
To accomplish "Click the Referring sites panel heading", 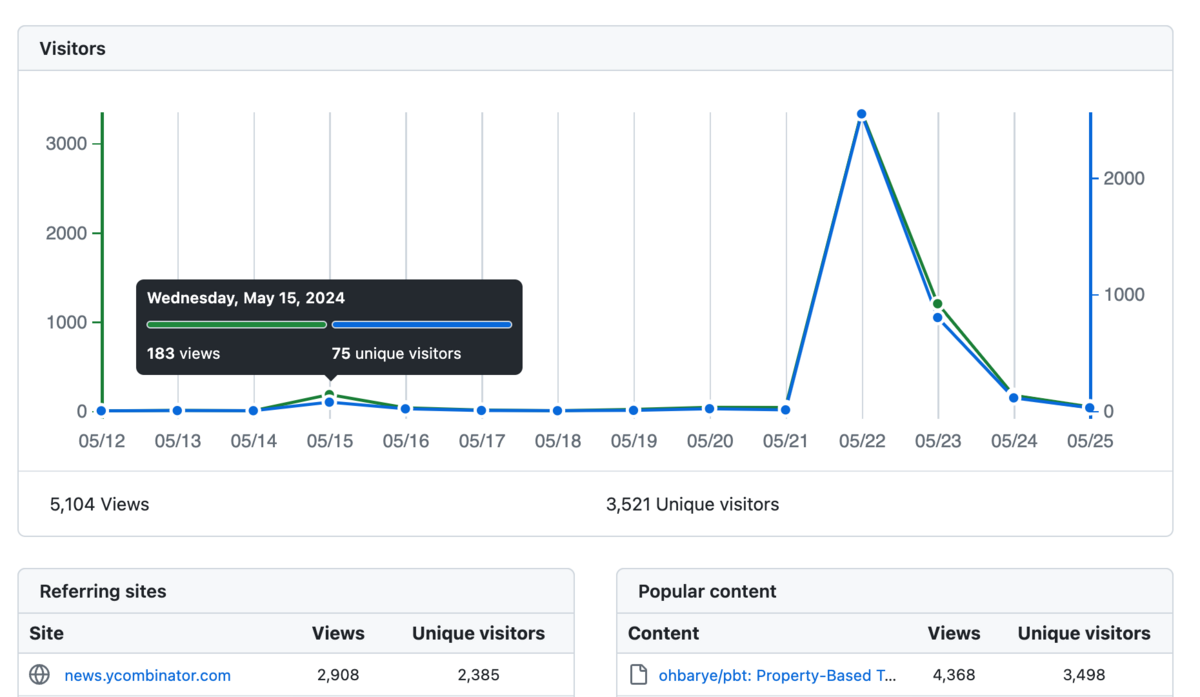I will [x=103, y=591].
